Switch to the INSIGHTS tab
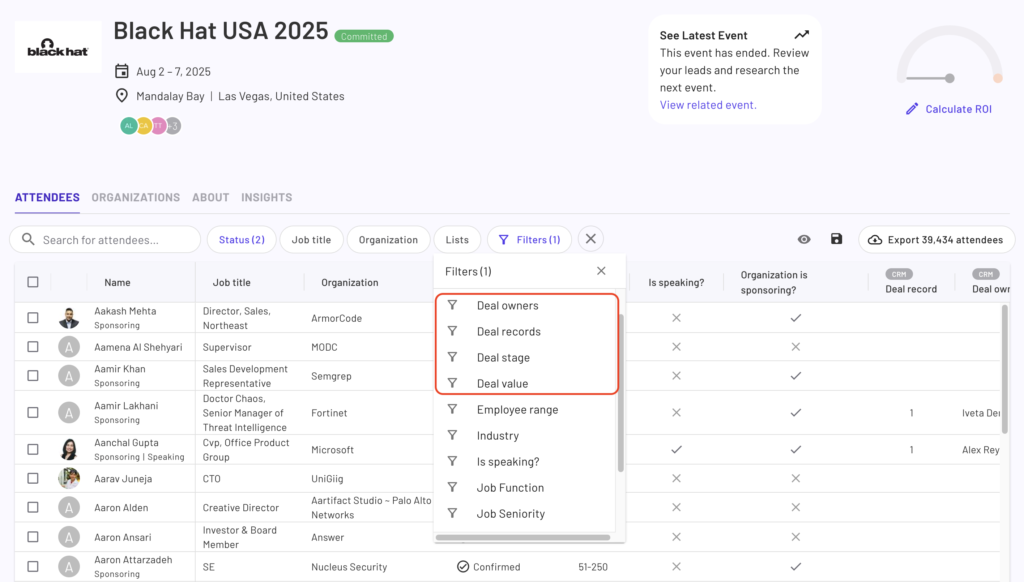The image size is (1024, 582). (x=266, y=197)
